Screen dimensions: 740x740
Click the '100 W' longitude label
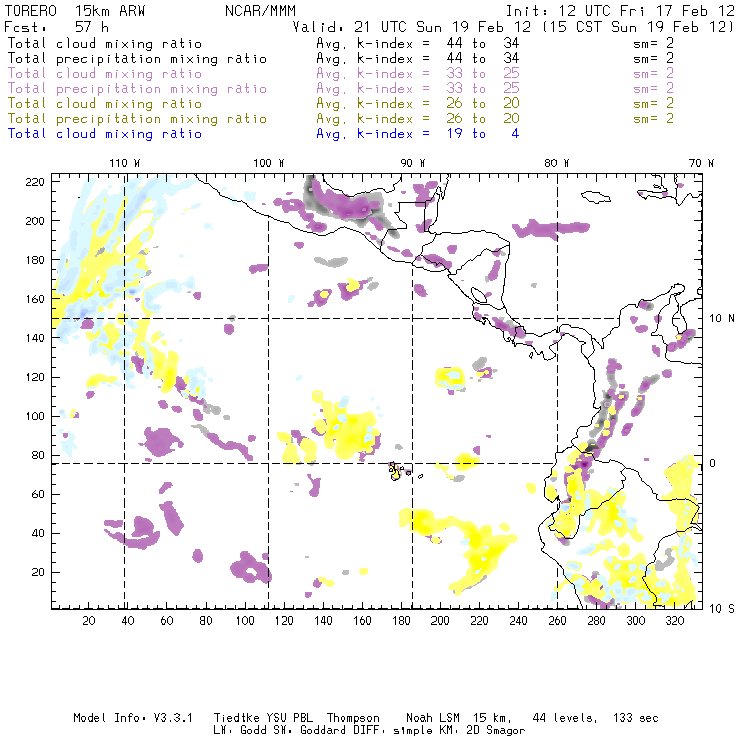click(x=269, y=163)
